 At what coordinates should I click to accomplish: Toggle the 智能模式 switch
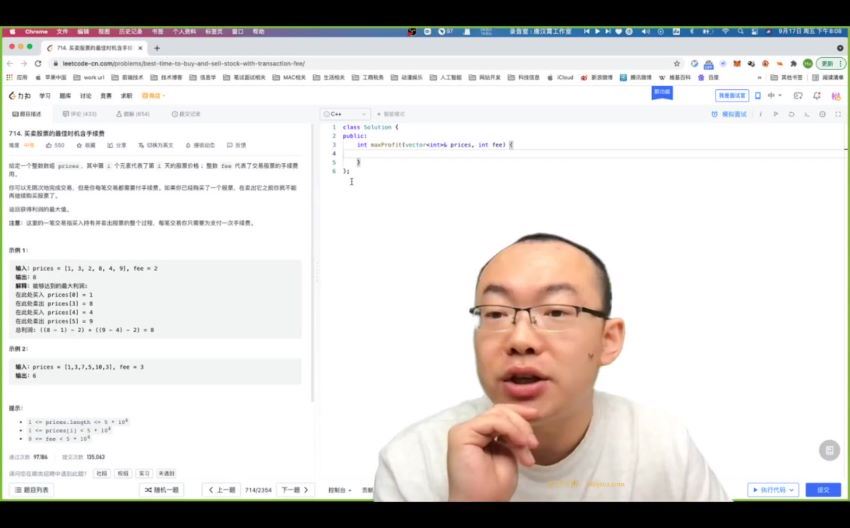tap(390, 114)
